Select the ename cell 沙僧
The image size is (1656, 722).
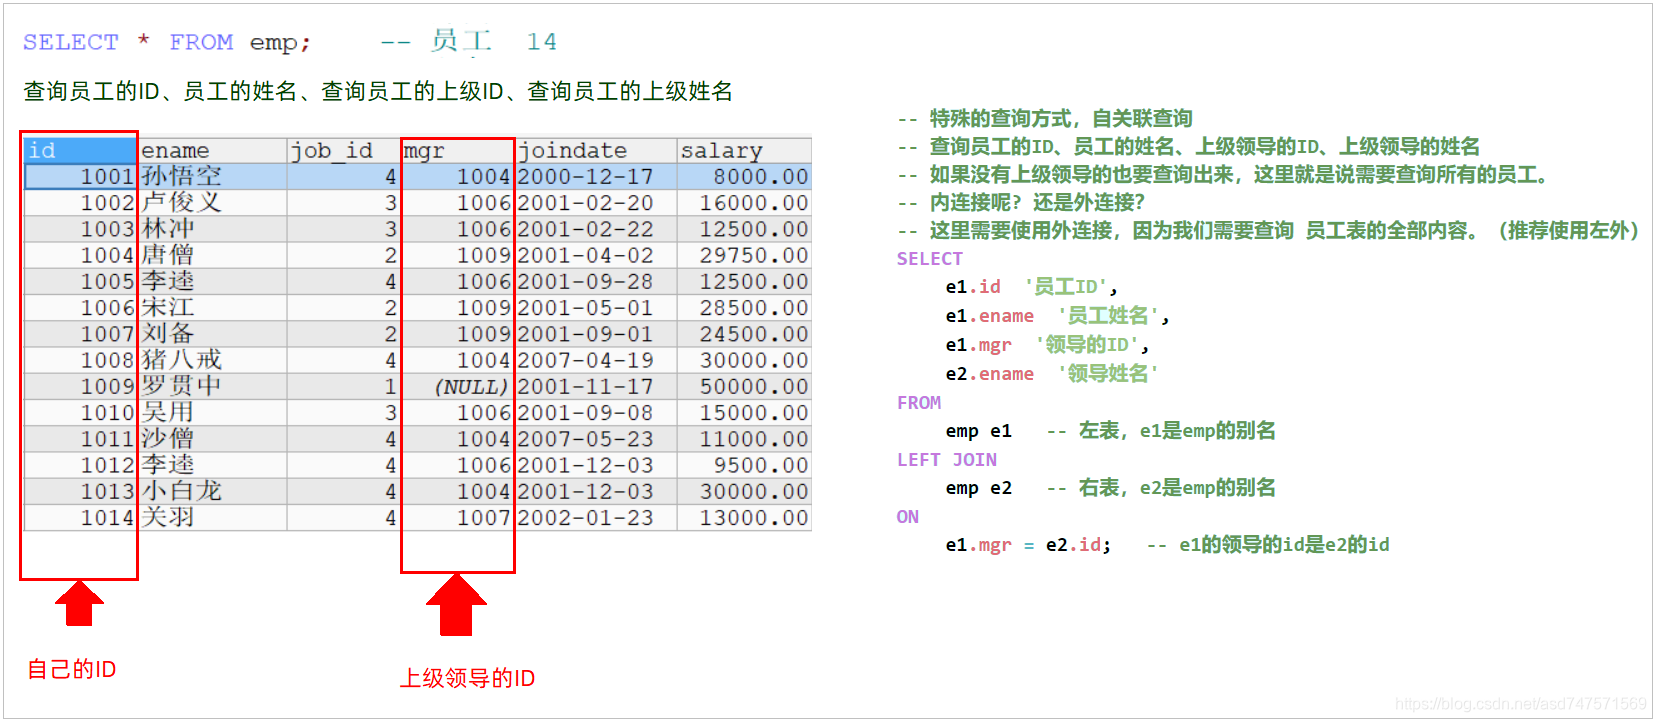coord(212,439)
